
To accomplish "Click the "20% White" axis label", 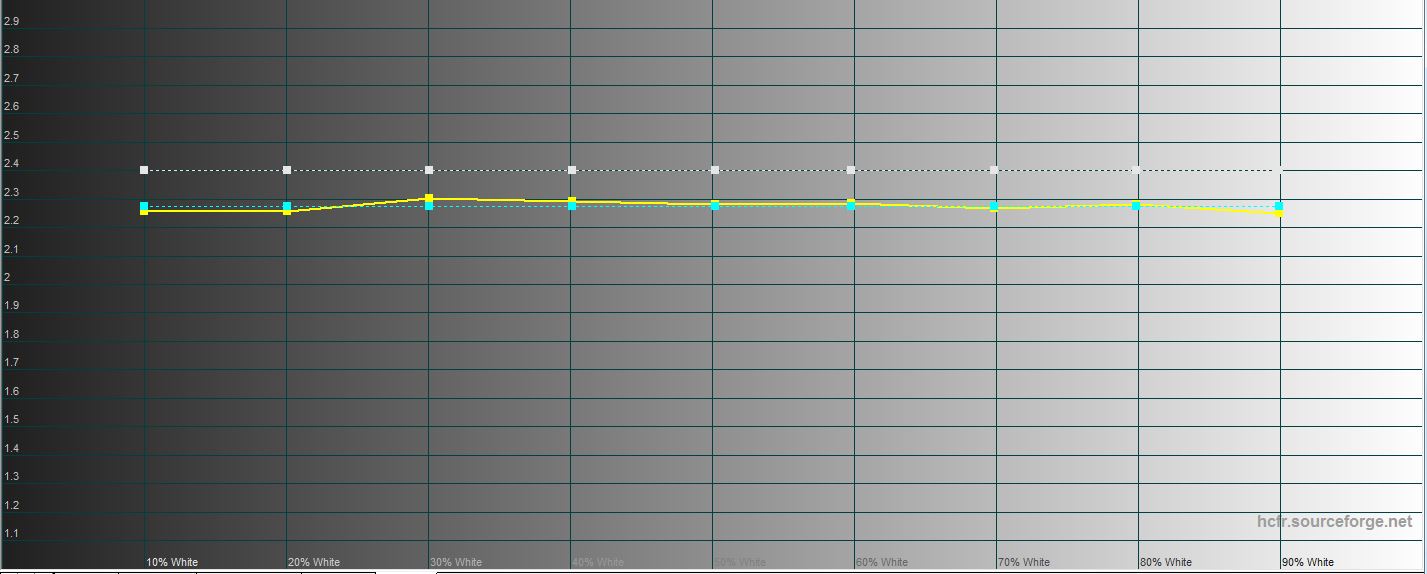I will (314, 562).
